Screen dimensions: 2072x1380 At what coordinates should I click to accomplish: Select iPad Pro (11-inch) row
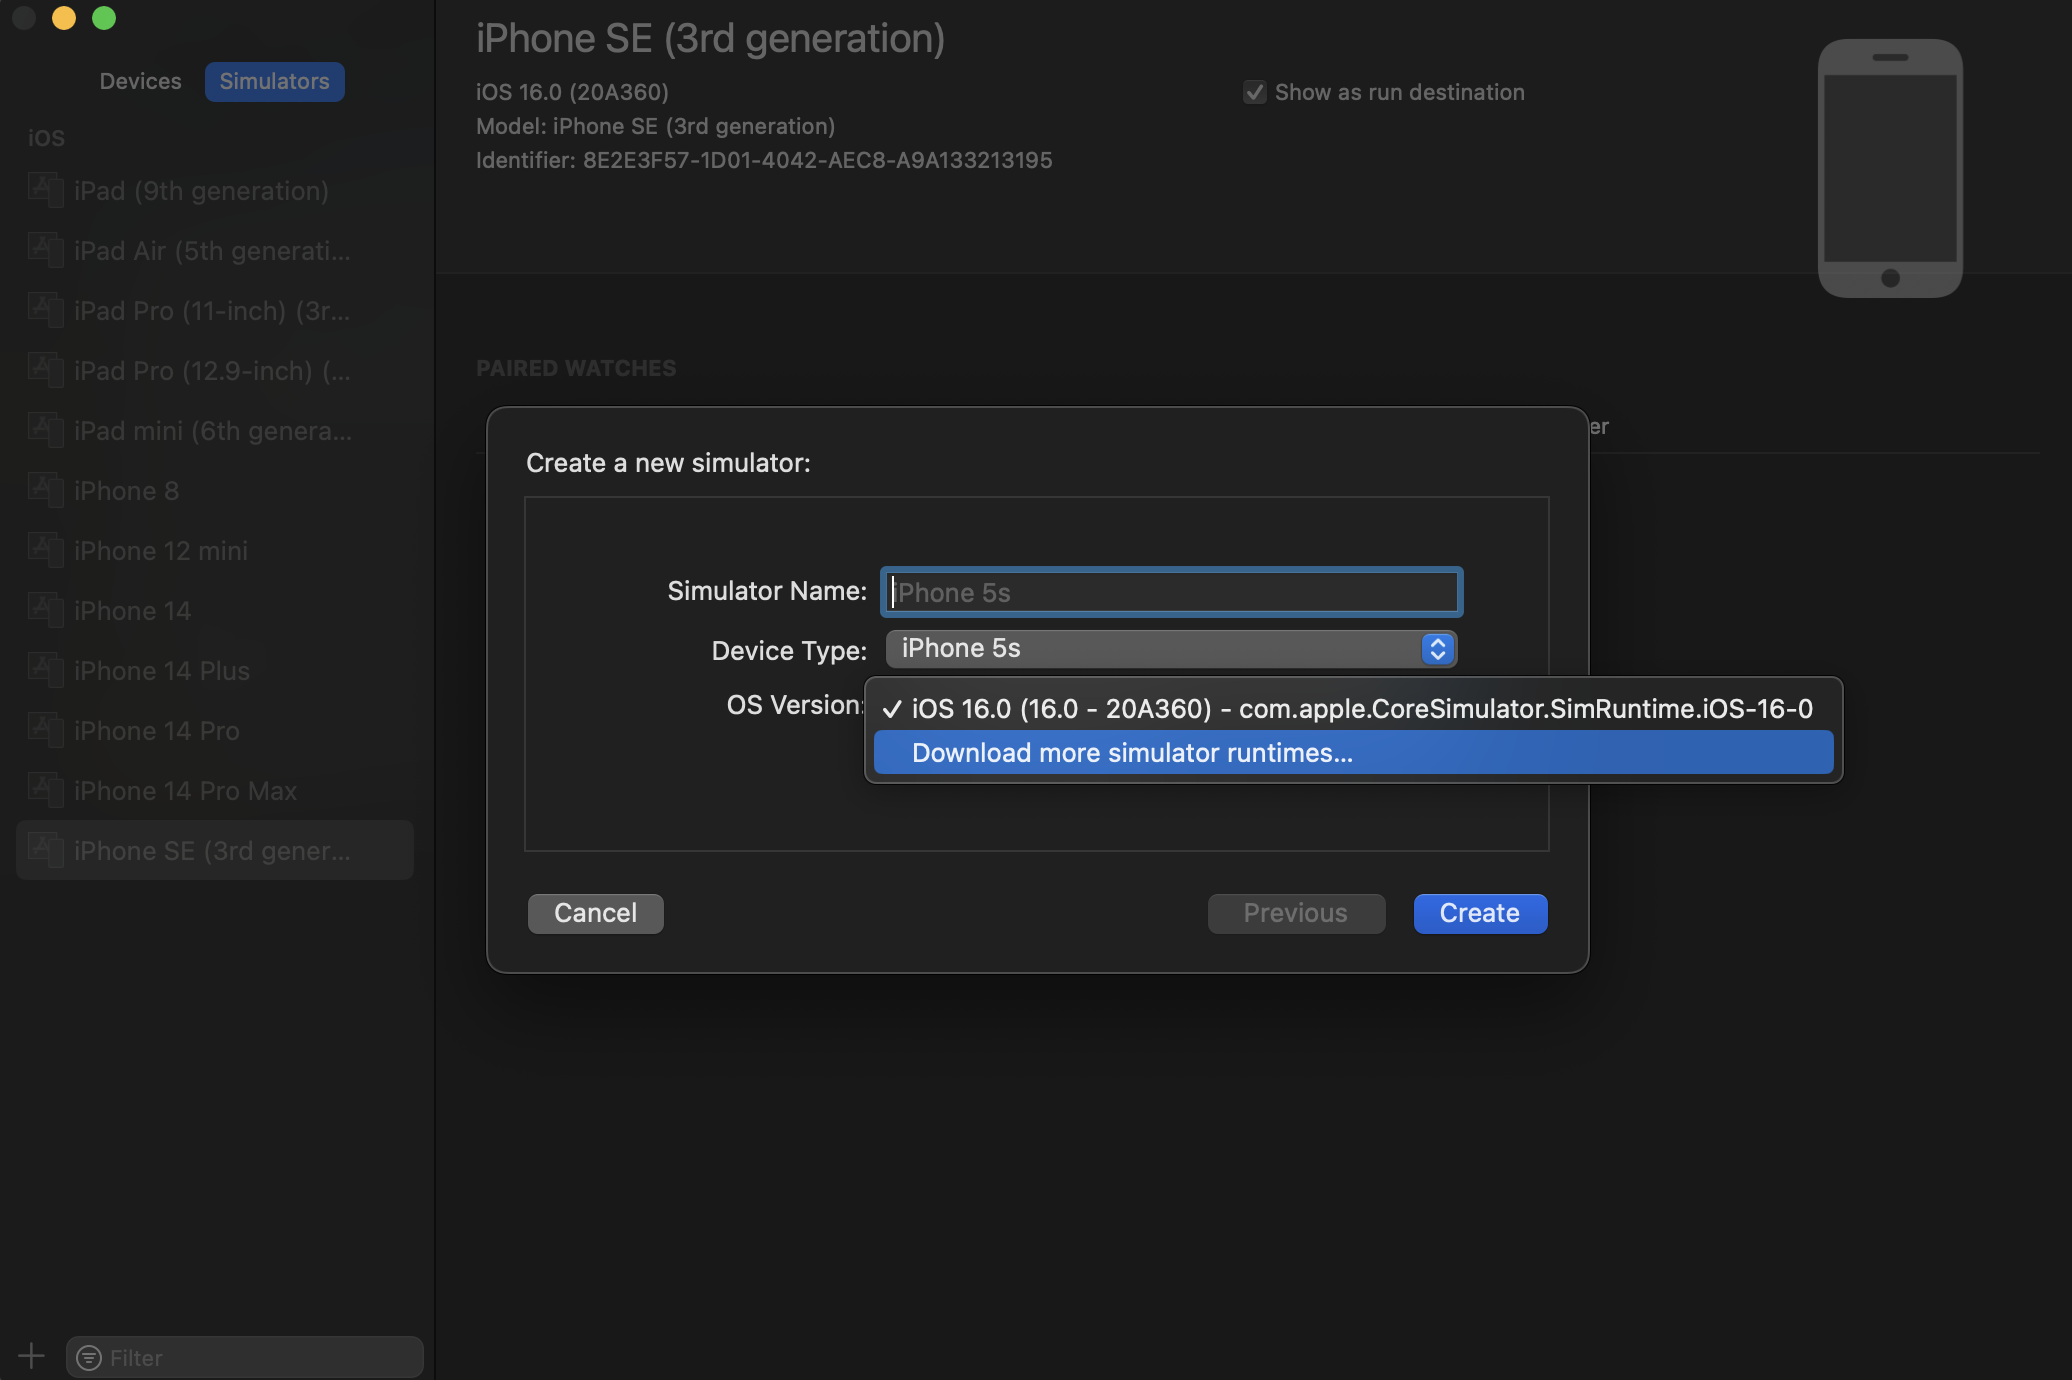215,310
